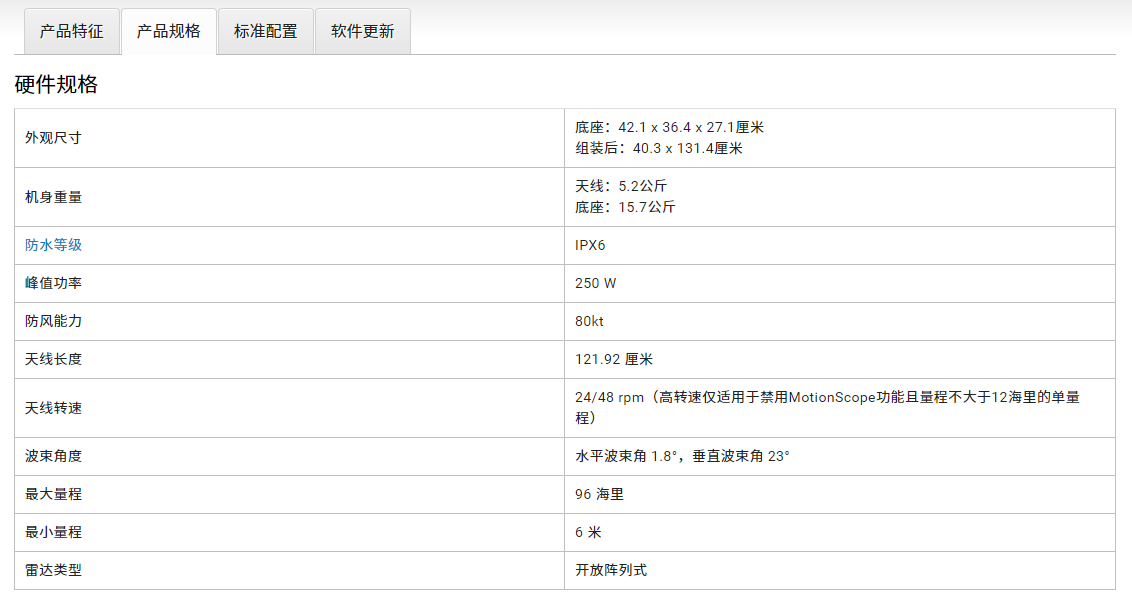1132x608 pixels.
Task: Switch to the 产品特征 tab
Action: [x=71, y=31]
